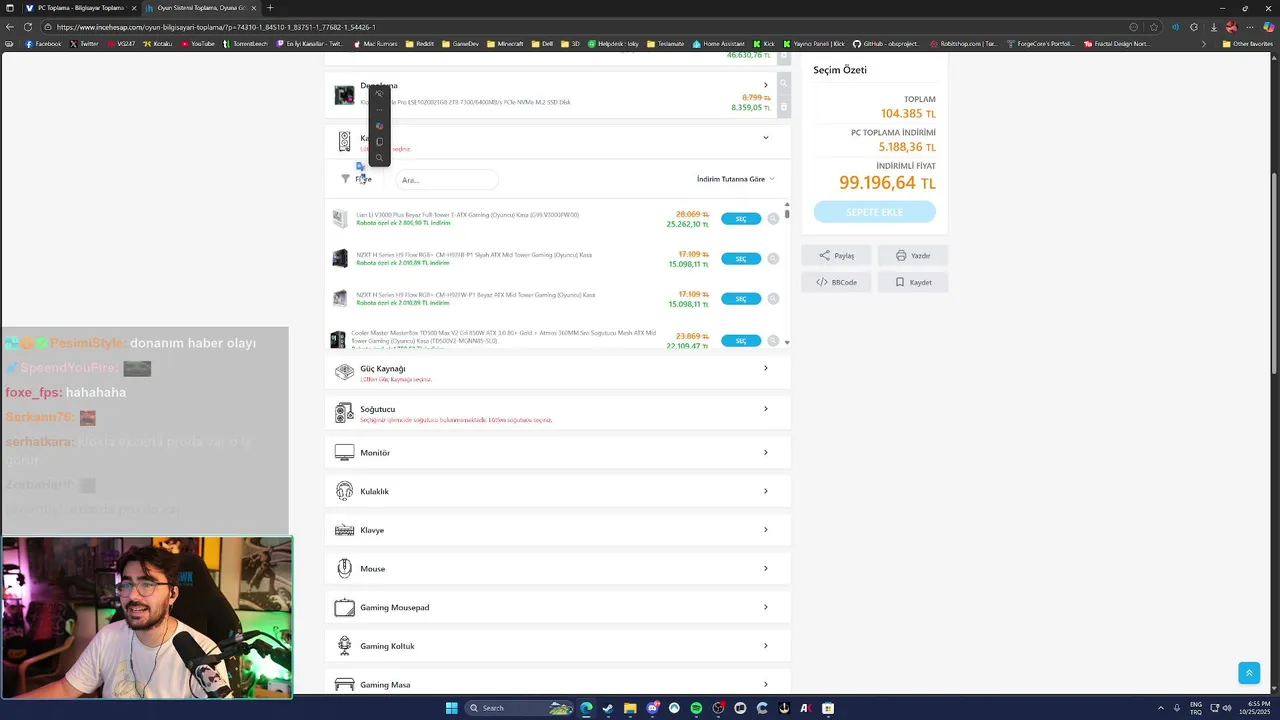Open the İndirim Tutarına Göre sort dropdown
The image size is (1280, 720).
click(x=736, y=179)
